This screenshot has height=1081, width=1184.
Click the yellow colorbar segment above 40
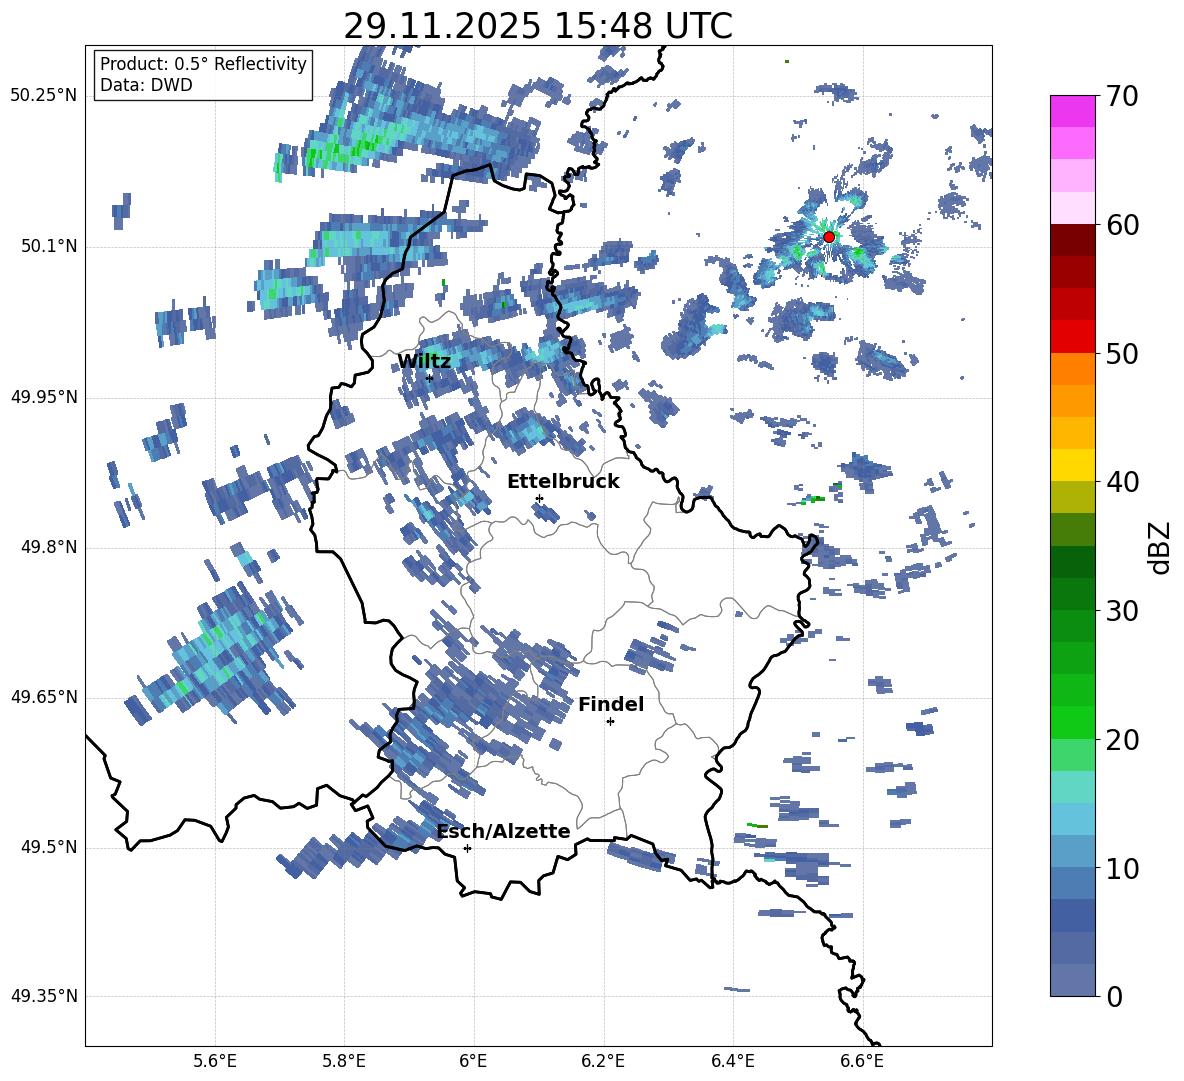1073,466
